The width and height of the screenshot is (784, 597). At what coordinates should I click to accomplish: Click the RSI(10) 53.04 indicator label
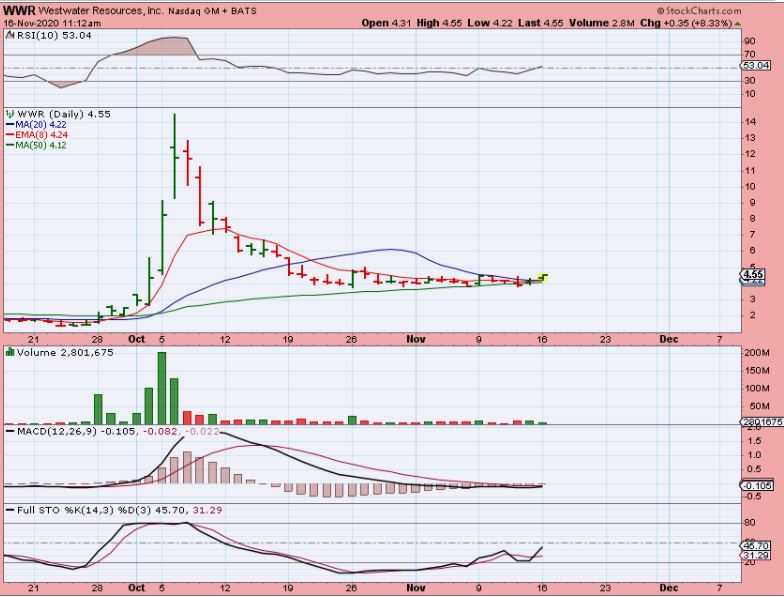(54, 36)
